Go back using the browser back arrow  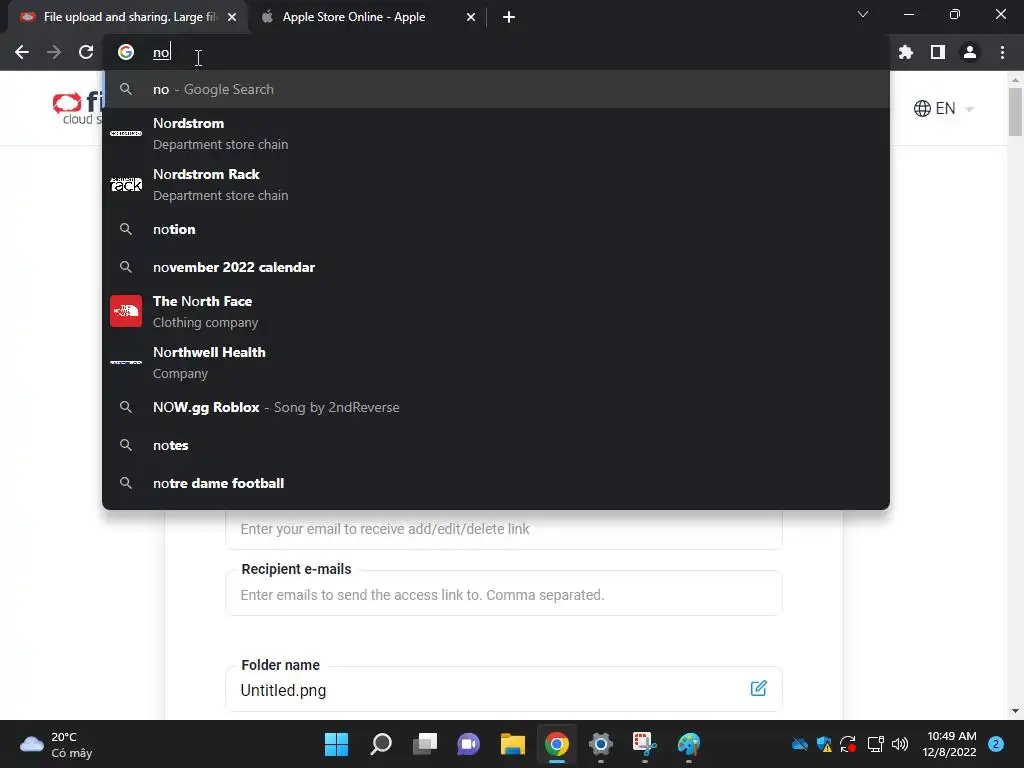coord(22,52)
